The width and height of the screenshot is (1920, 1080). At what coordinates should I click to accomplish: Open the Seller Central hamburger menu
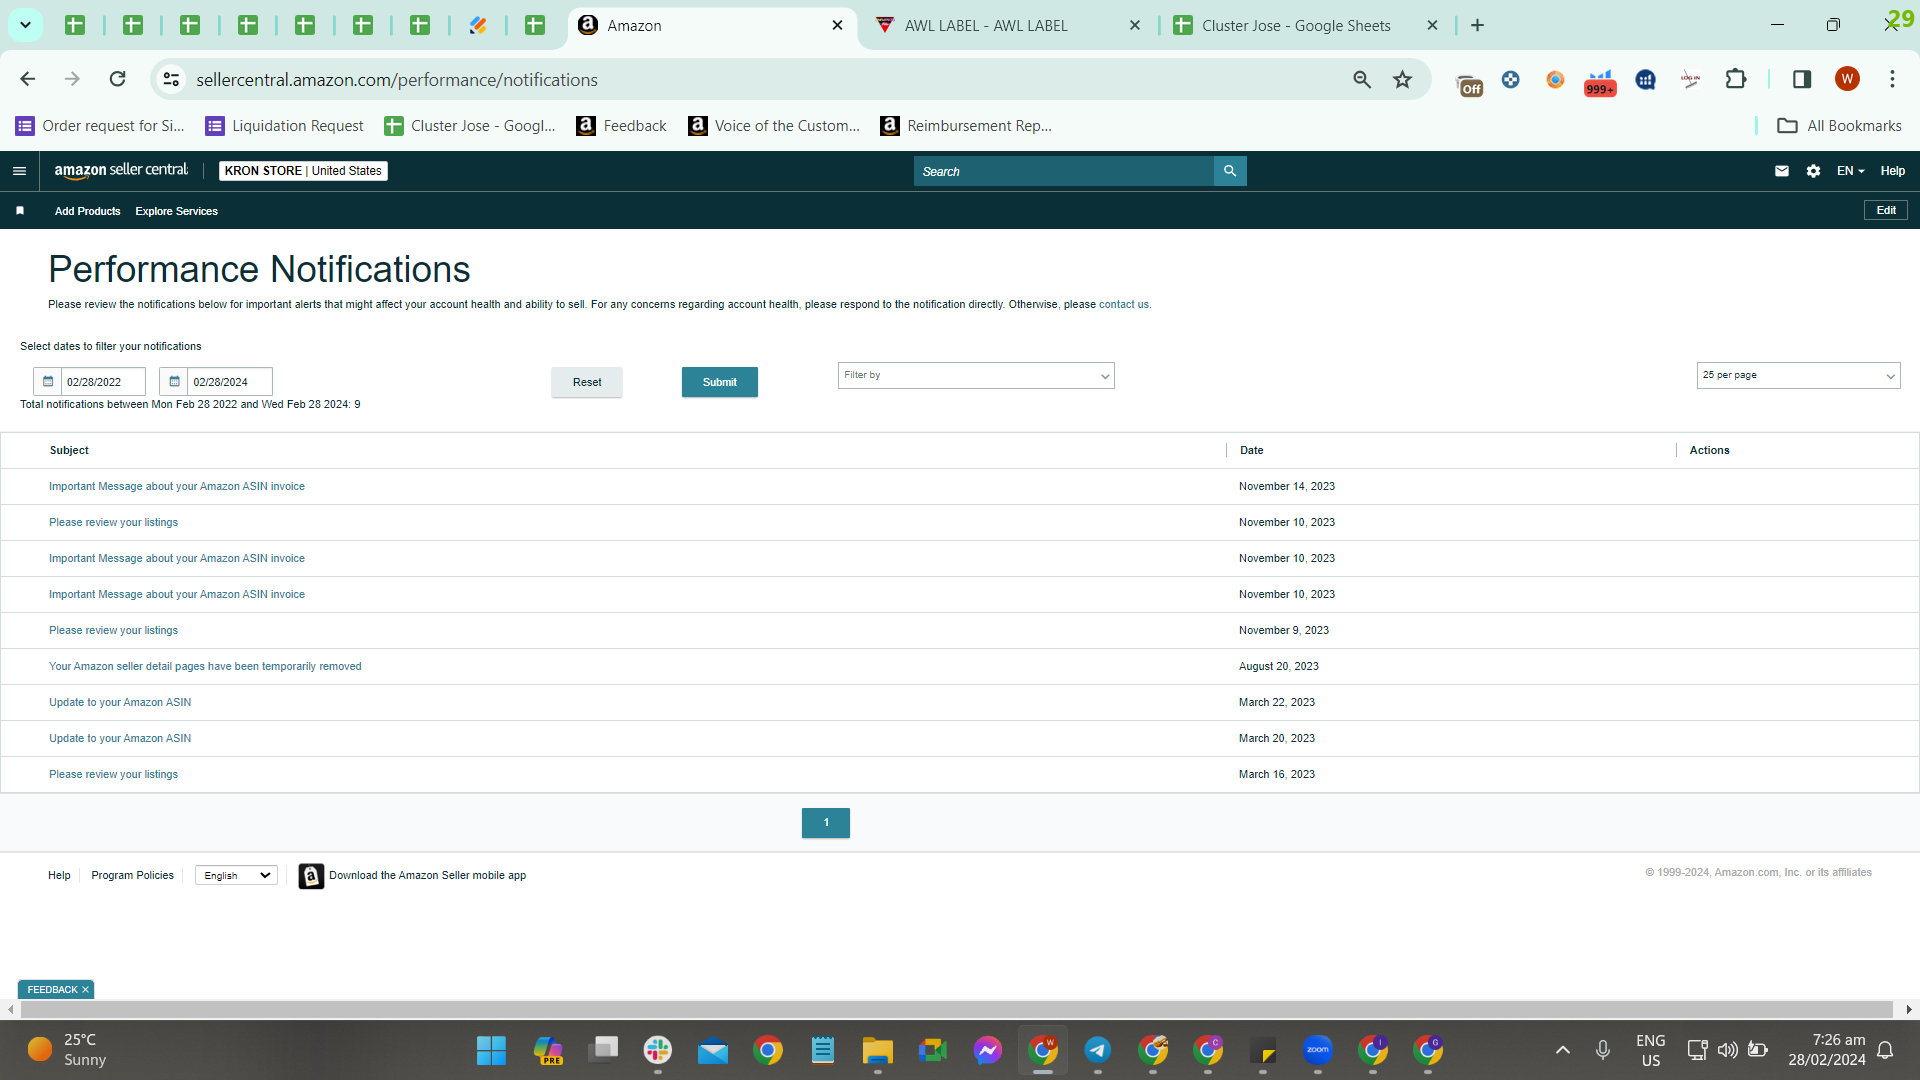click(19, 171)
